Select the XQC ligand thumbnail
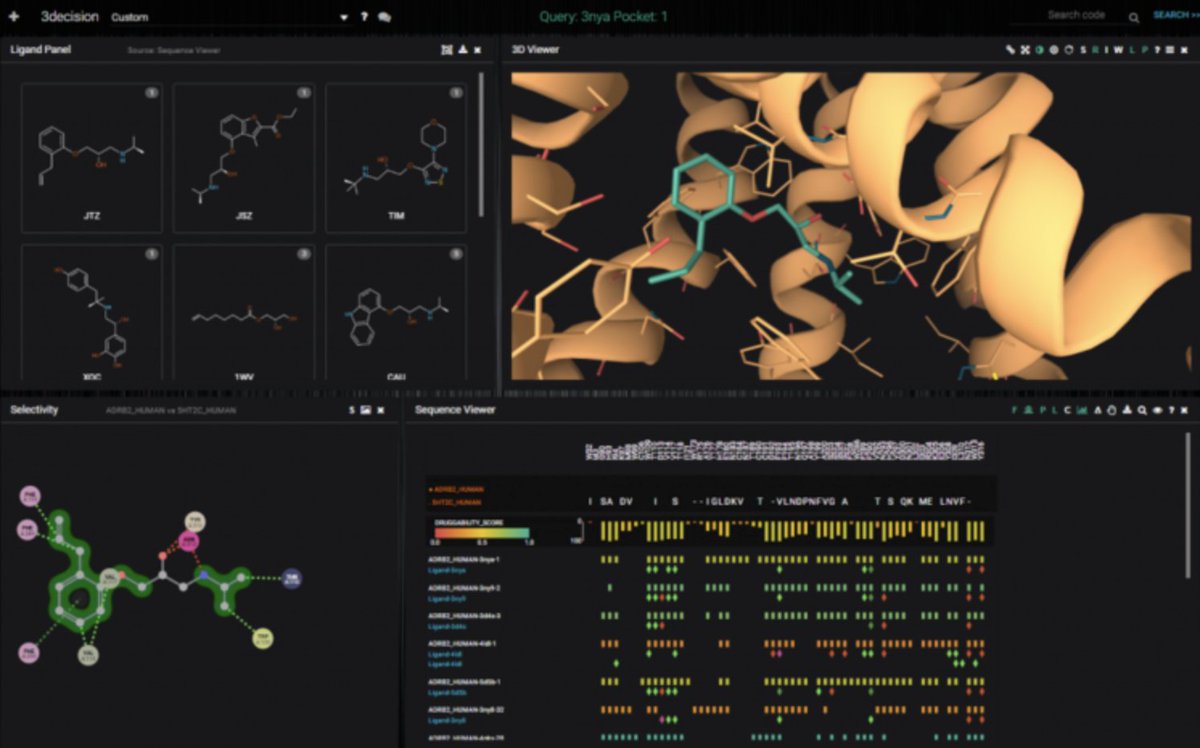The width and height of the screenshot is (1200, 748). click(x=91, y=312)
